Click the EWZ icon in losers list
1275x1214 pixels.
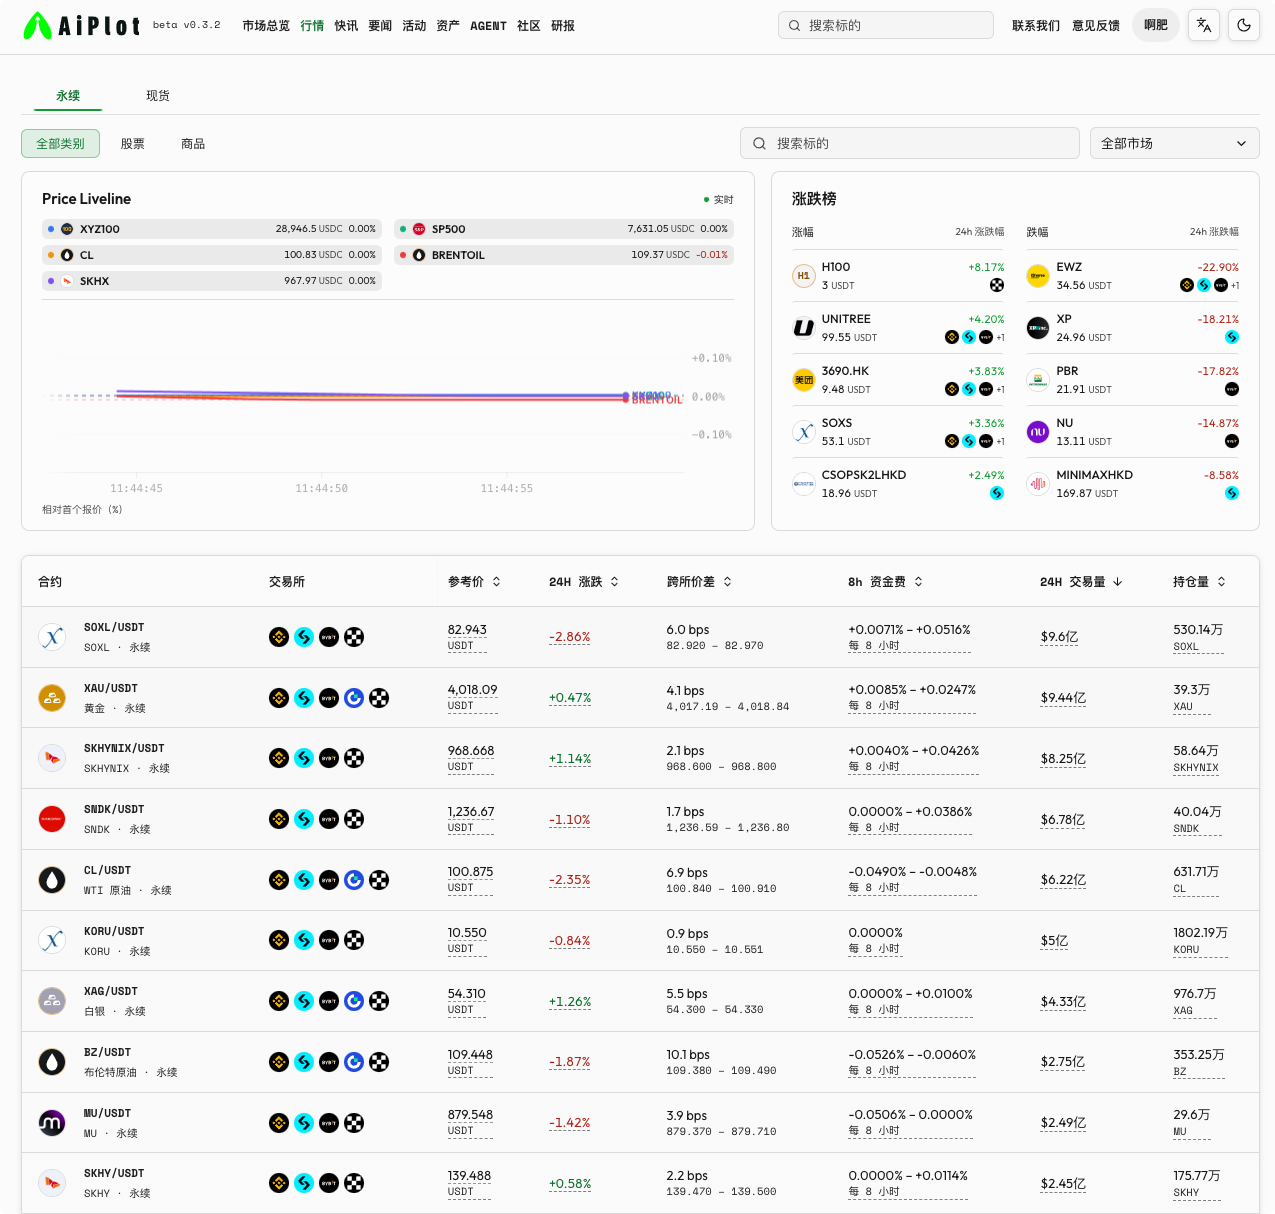click(x=1038, y=276)
